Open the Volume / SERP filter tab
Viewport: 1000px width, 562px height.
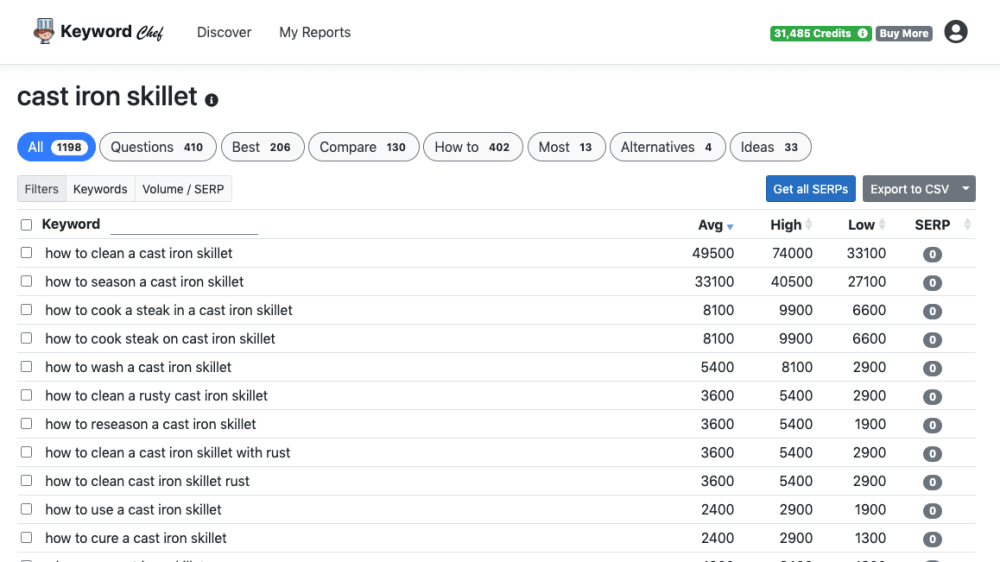[x=183, y=189]
